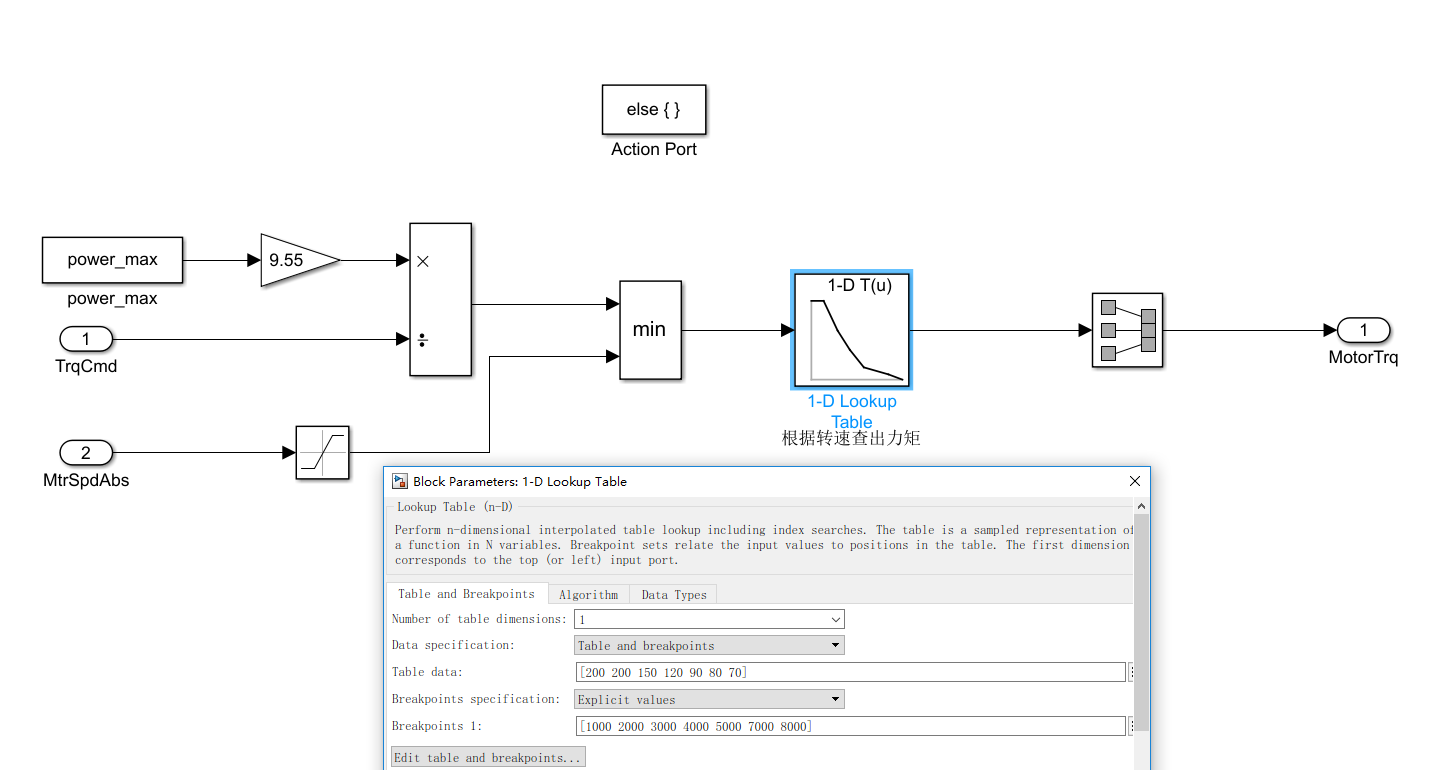Click the bus selector block before MotorTrq

(x=1127, y=330)
